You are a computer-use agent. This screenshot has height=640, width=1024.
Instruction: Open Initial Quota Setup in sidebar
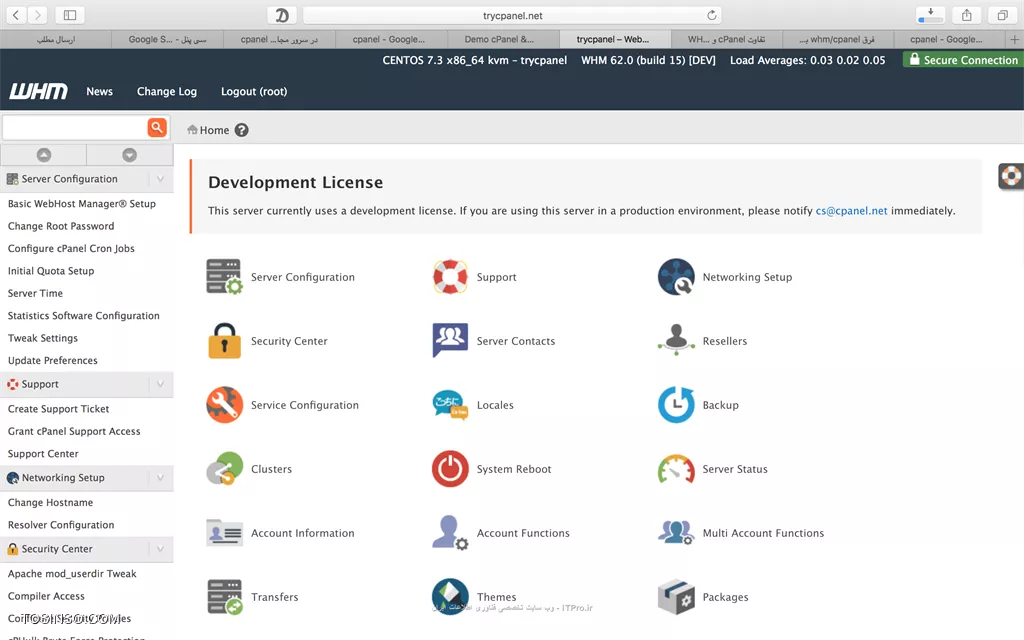click(51, 271)
